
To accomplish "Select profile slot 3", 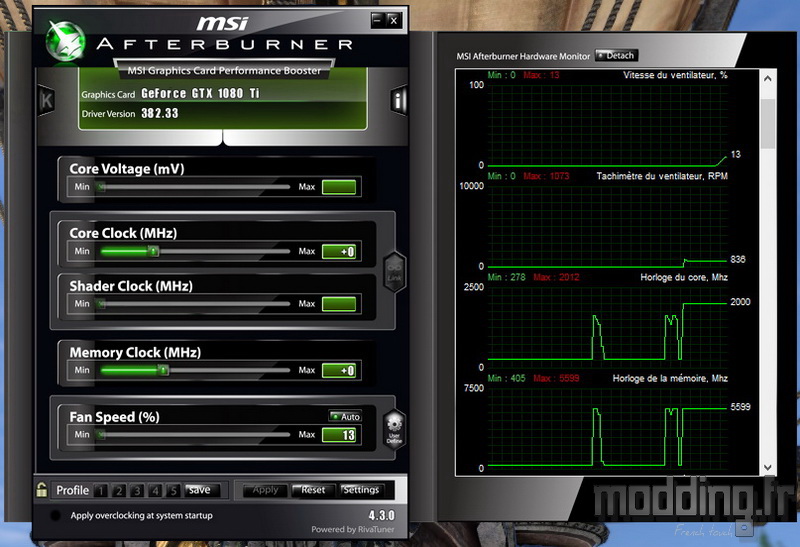I will (137, 491).
